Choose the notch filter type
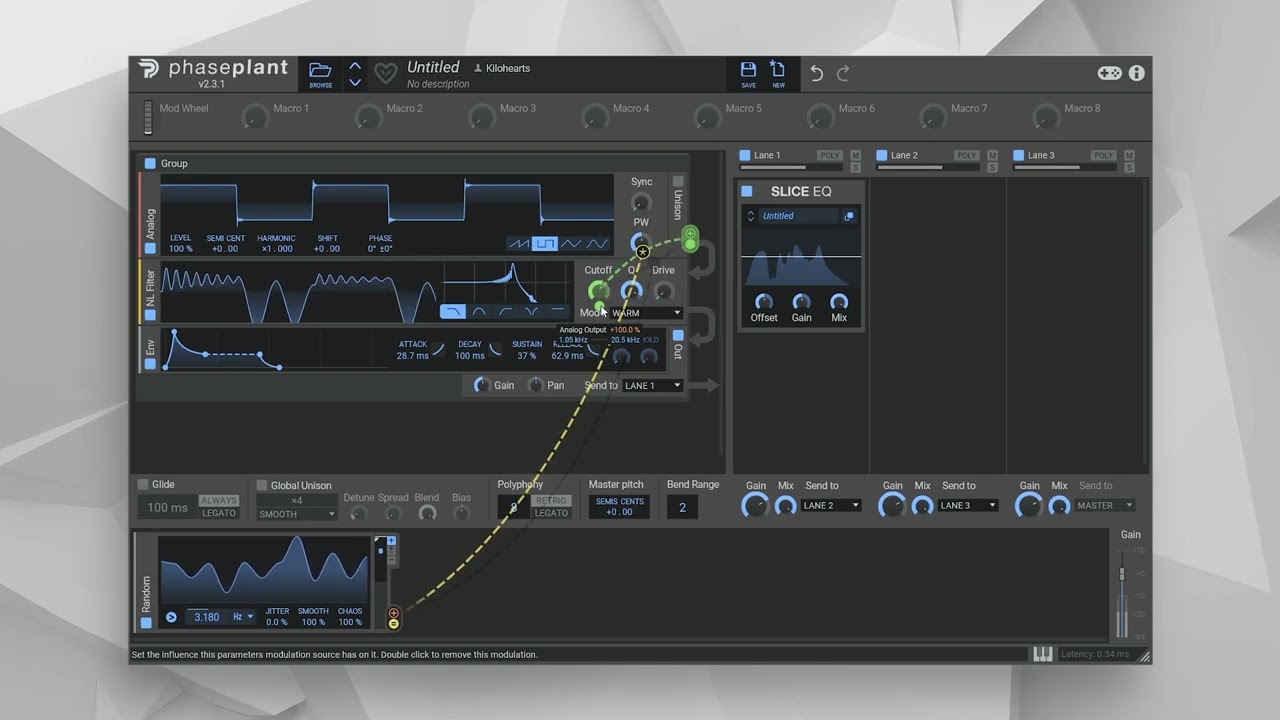The image size is (1280, 720). [531, 312]
